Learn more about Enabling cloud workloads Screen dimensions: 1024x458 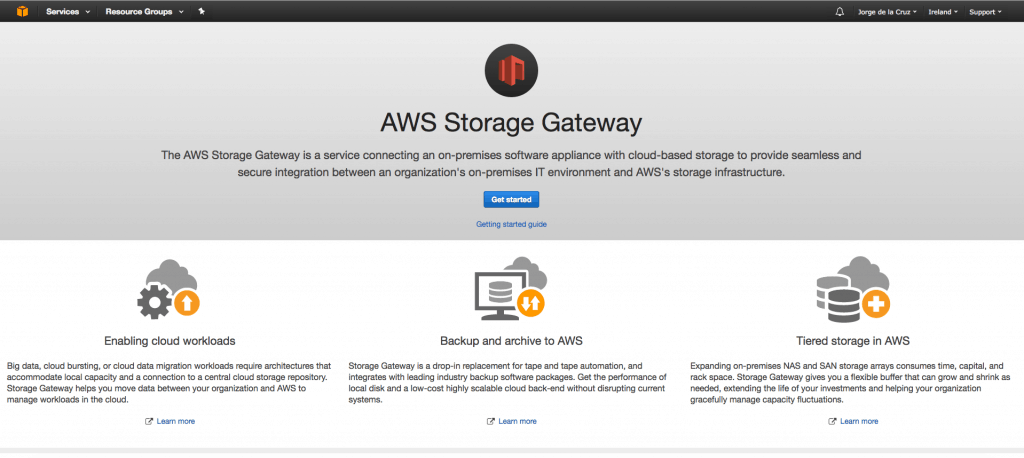(176, 421)
